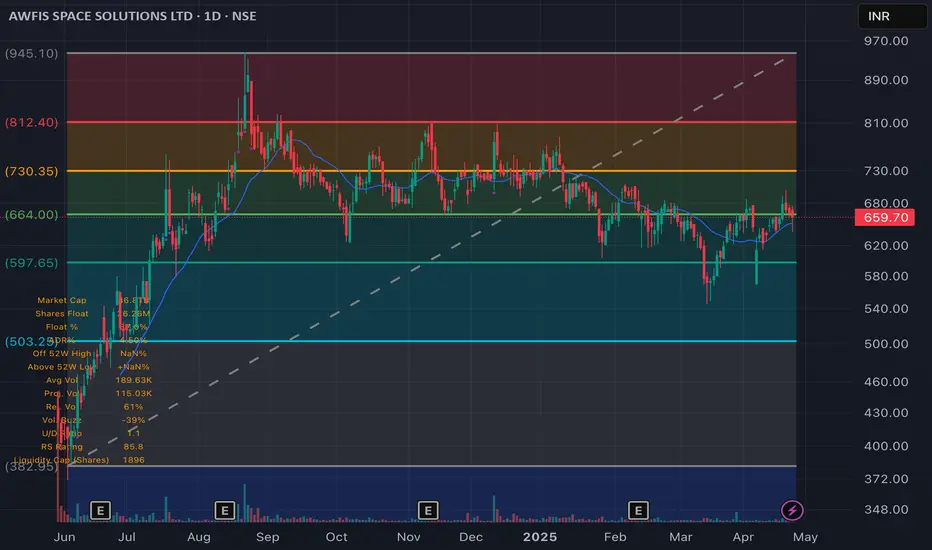Click the Liquidity Cap value 1896
Image resolution: width=932 pixels, height=550 pixels.
click(x=134, y=460)
